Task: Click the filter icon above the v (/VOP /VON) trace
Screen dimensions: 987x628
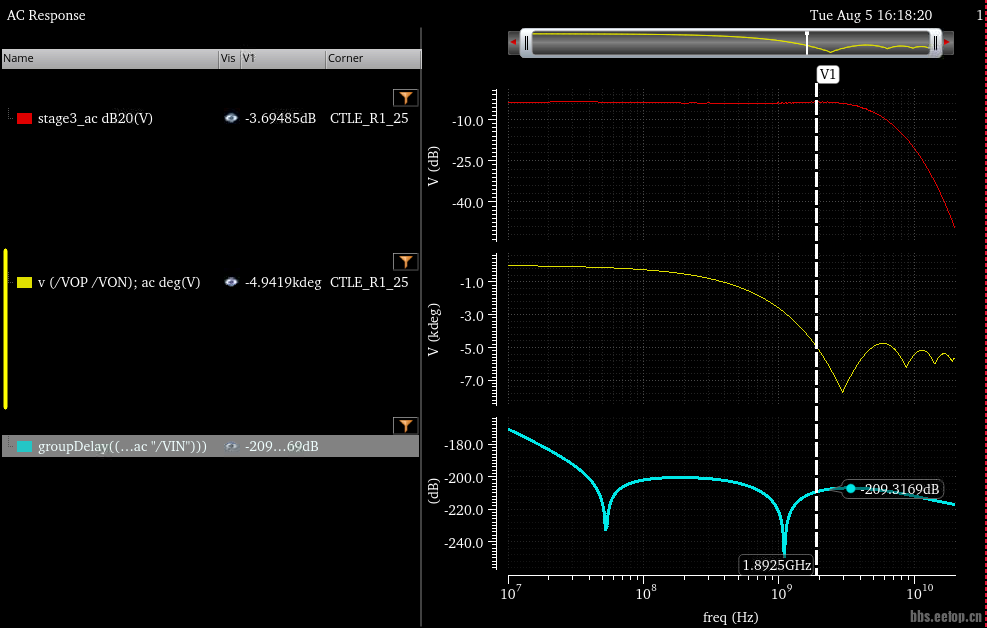Action: [x=405, y=261]
